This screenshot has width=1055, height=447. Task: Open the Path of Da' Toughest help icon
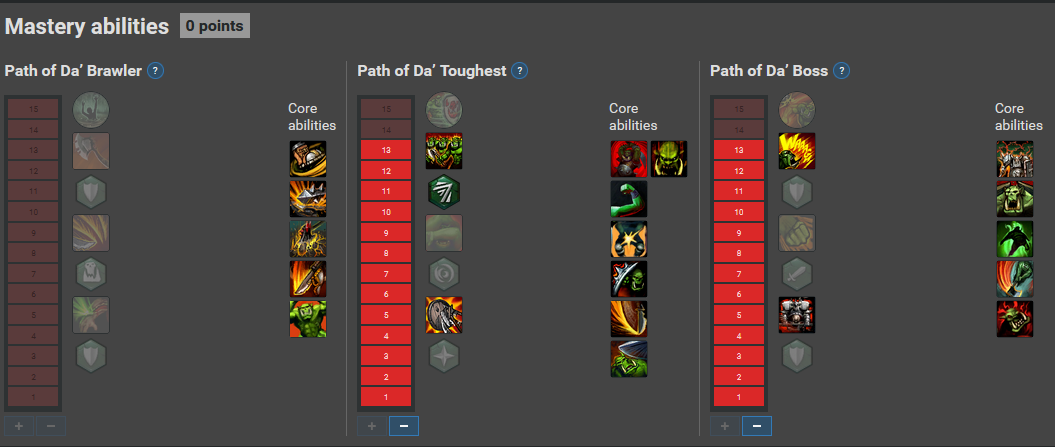tap(519, 71)
